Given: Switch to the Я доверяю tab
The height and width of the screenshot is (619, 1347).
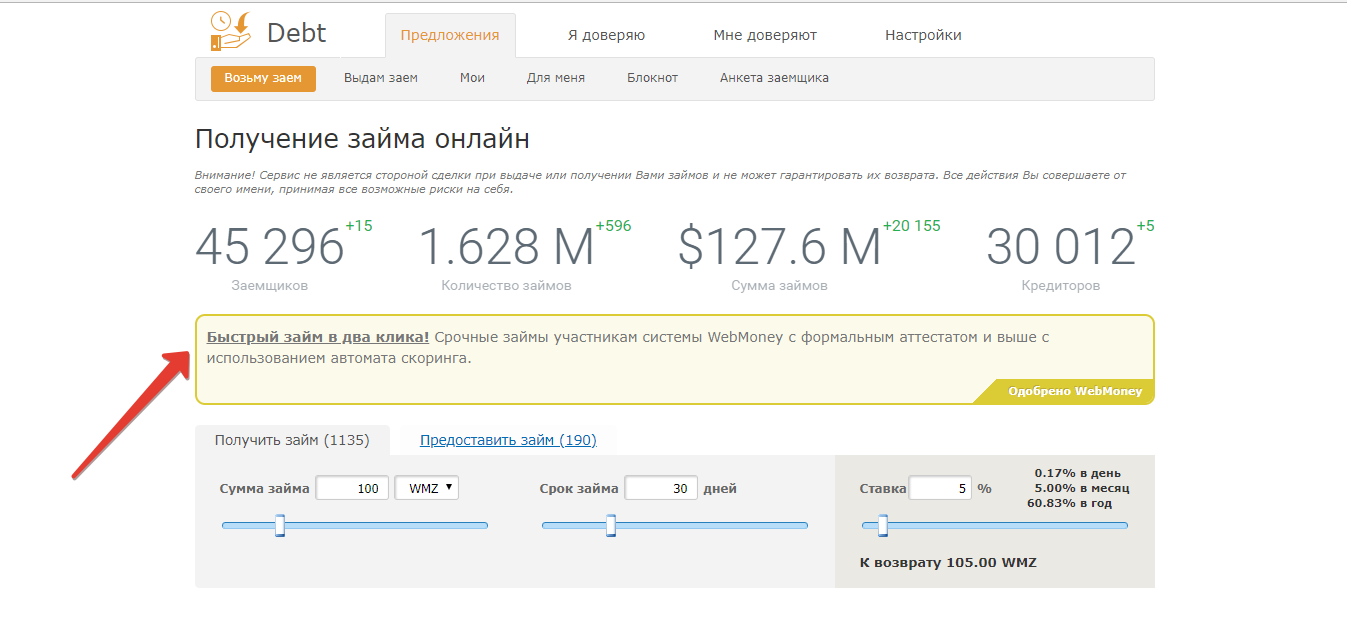Looking at the screenshot, I should 606,35.
